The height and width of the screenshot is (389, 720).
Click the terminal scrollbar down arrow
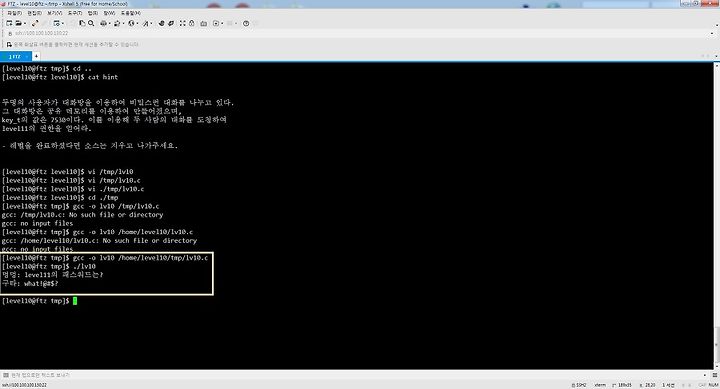717,366
